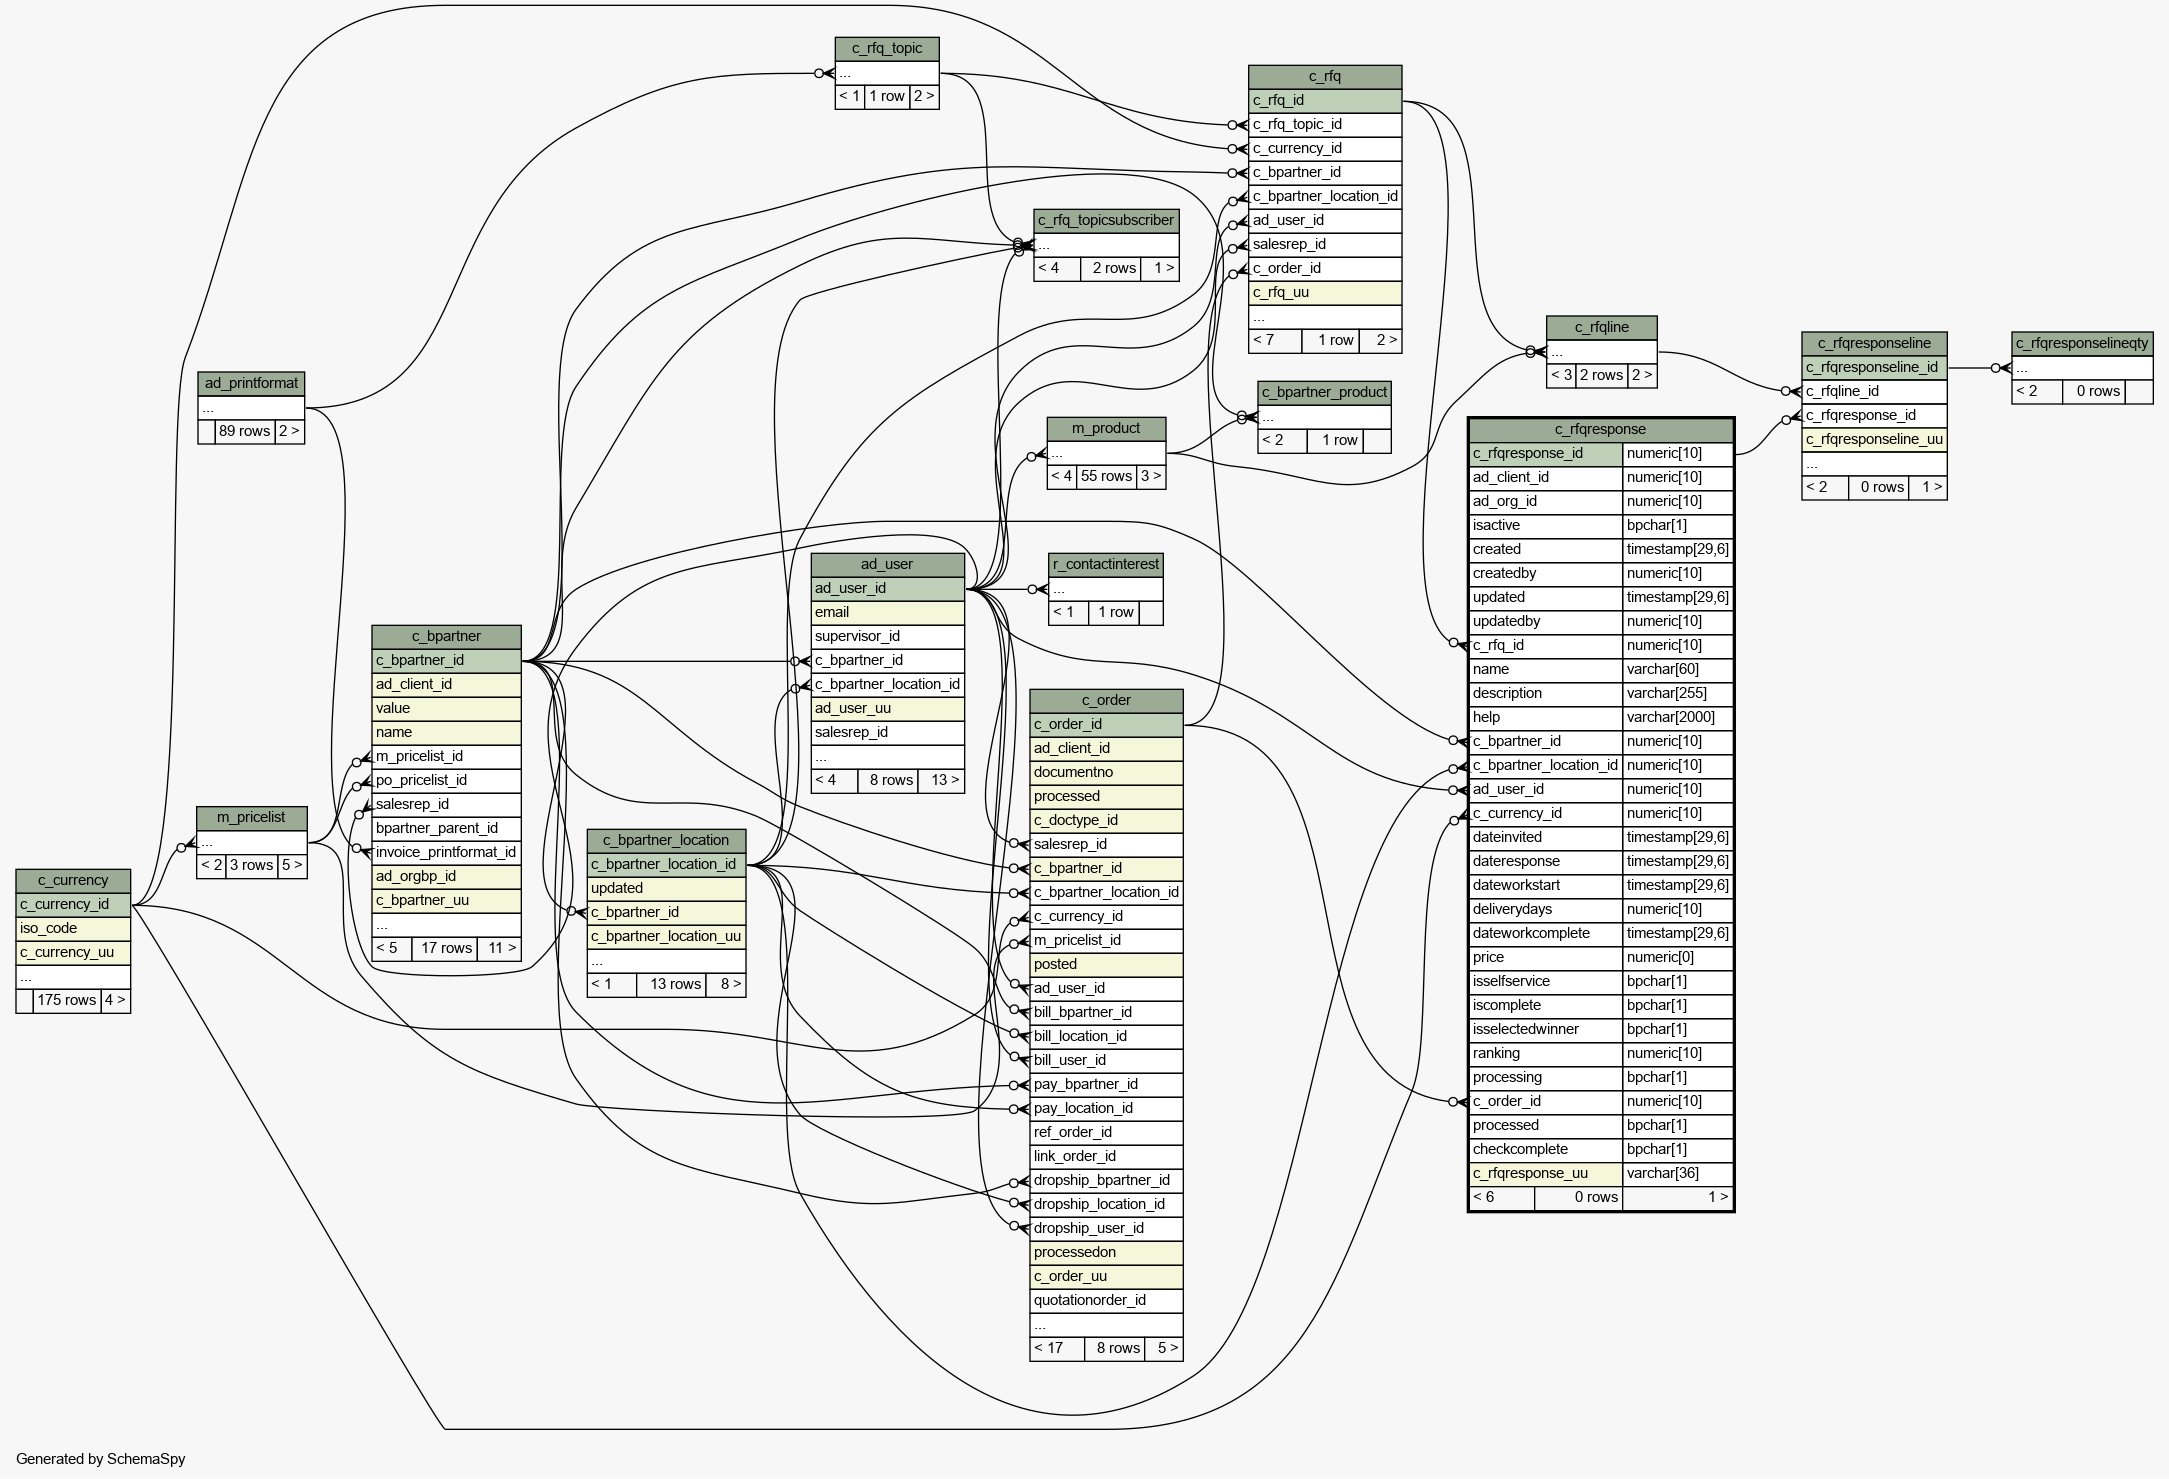The width and height of the screenshot is (2169, 1479).
Task: Click c_bpartner_location_uu column in c_bpartner_location
Action: click(666, 937)
